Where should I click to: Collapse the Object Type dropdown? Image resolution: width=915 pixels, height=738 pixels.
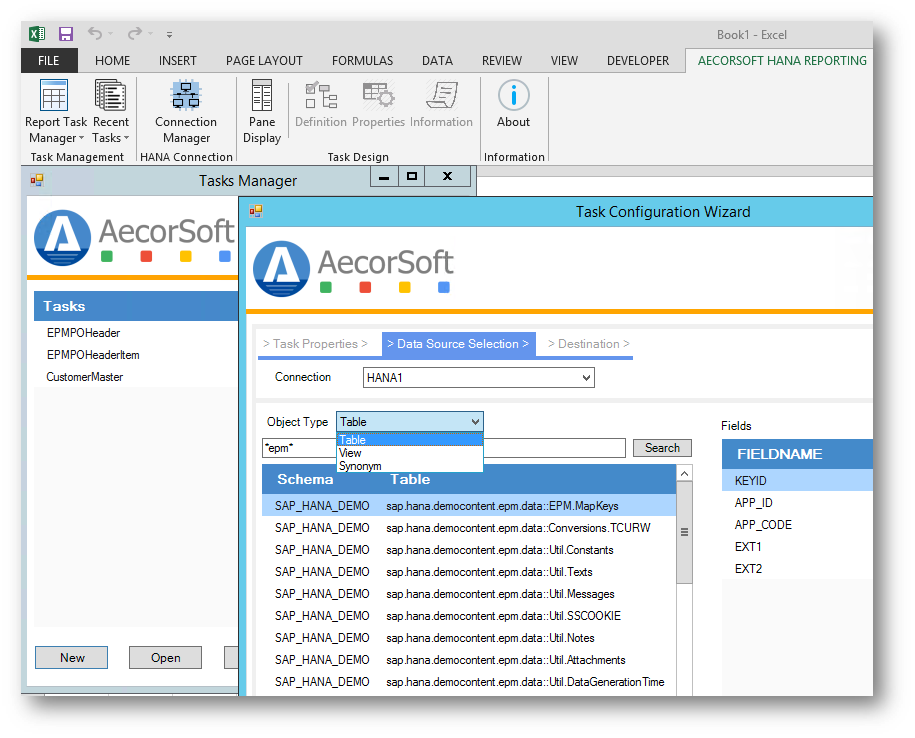point(476,422)
